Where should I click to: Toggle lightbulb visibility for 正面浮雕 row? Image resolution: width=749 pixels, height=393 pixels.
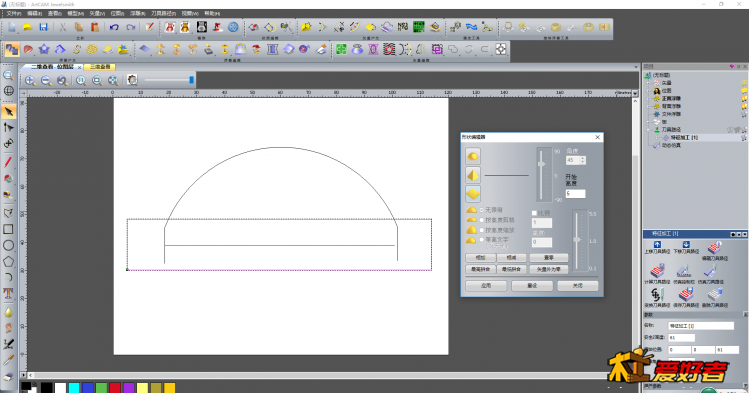tap(744, 98)
